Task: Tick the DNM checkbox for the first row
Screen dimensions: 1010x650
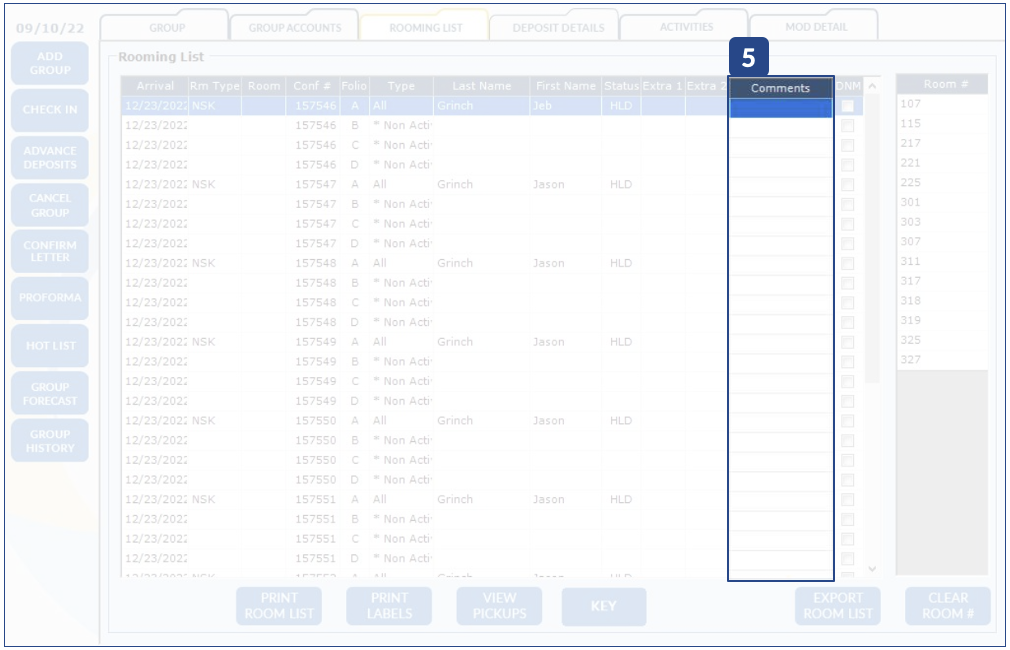Action: [x=848, y=106]
